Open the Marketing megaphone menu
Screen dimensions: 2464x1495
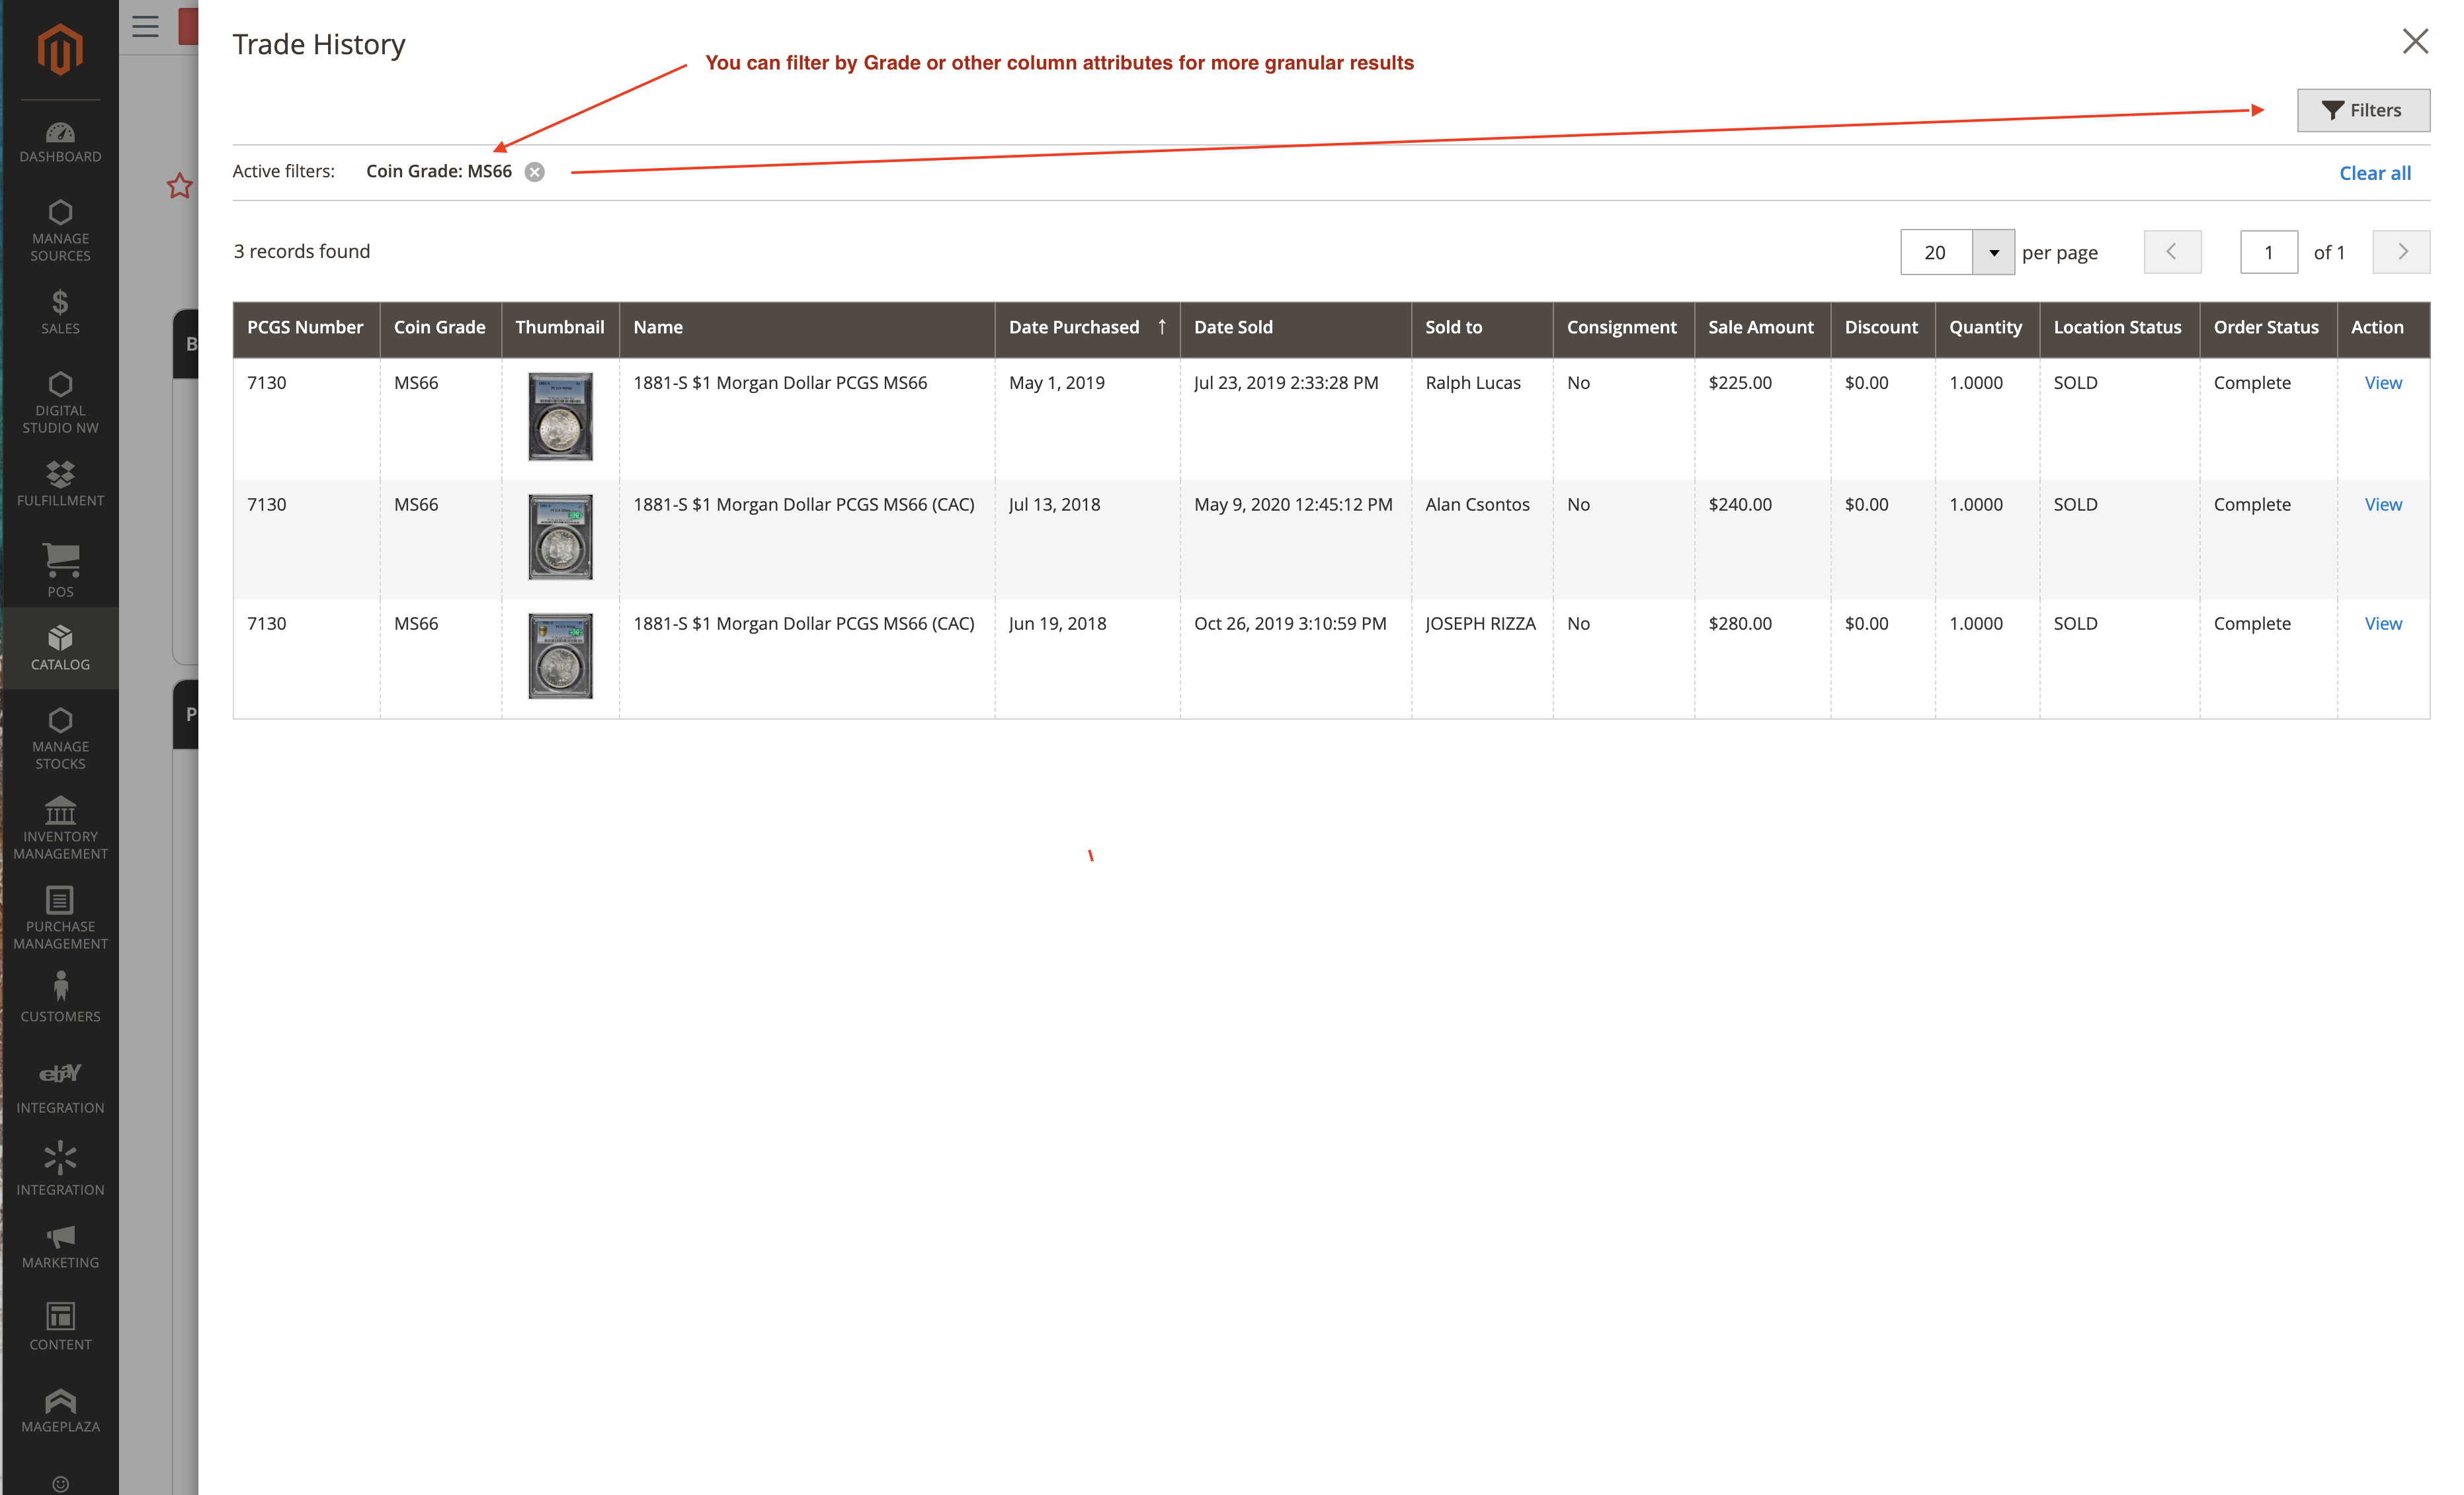(x=60, y=1247)
